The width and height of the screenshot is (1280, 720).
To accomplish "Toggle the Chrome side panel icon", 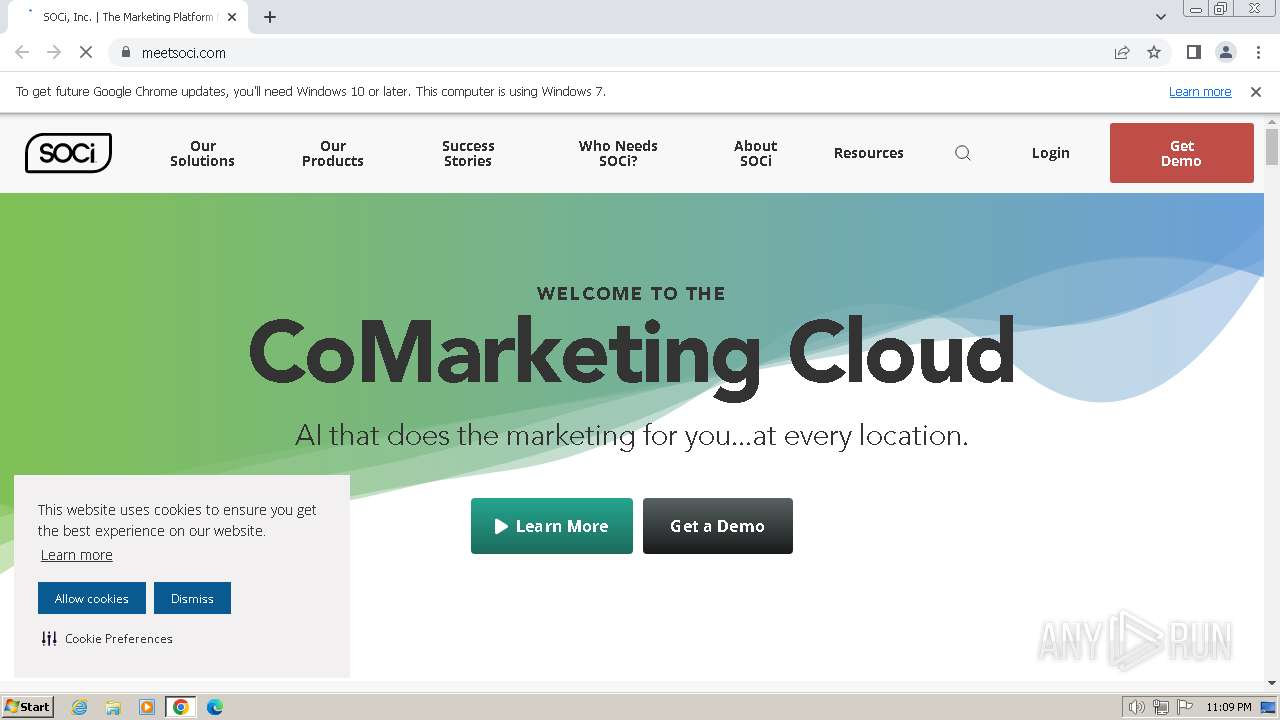I will coord(1193,53).
